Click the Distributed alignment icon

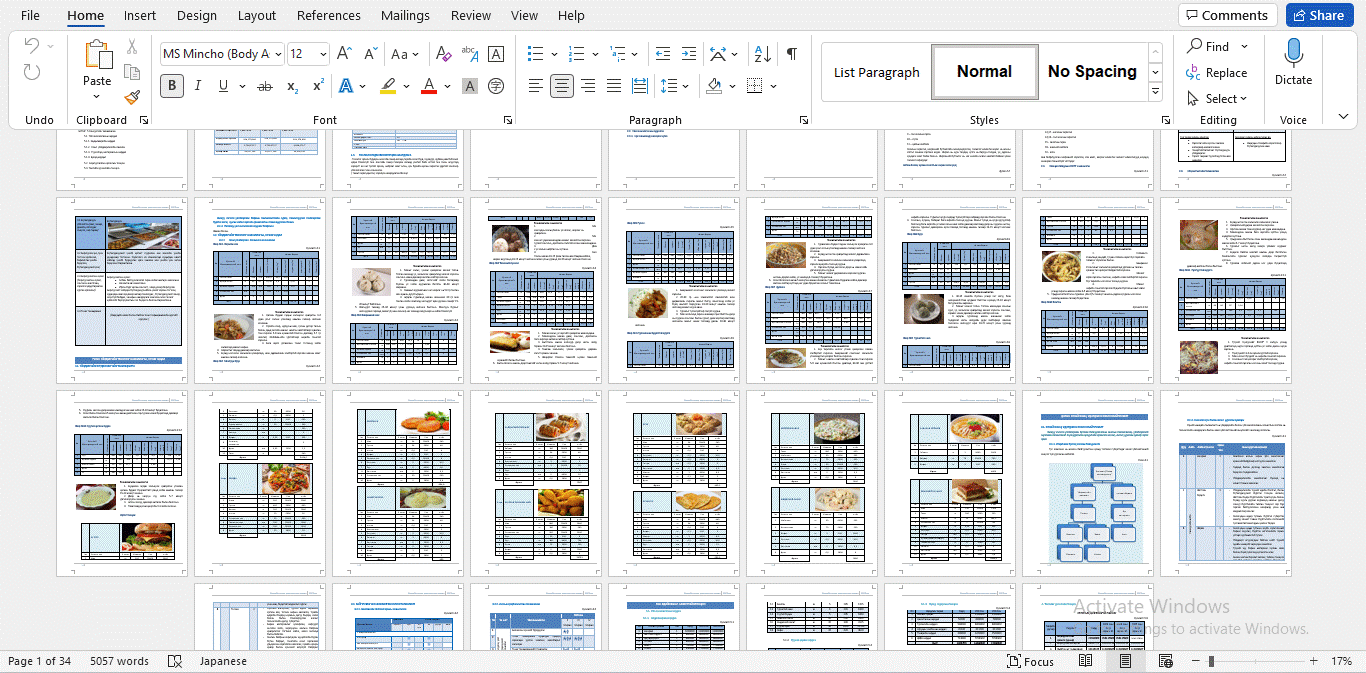point(640,86)
